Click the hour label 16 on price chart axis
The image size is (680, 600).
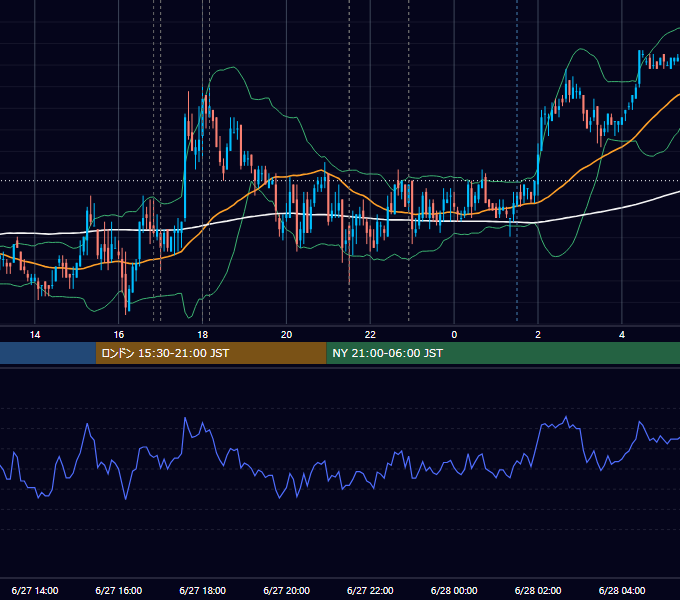pos(118,335)
